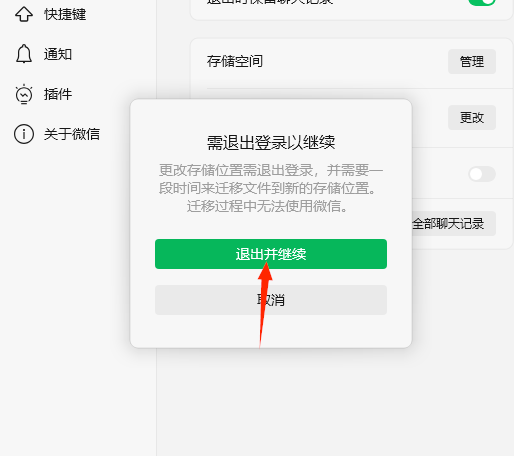Enable the grey switch below 更改

pyautogui.click(x=482, y=174)
